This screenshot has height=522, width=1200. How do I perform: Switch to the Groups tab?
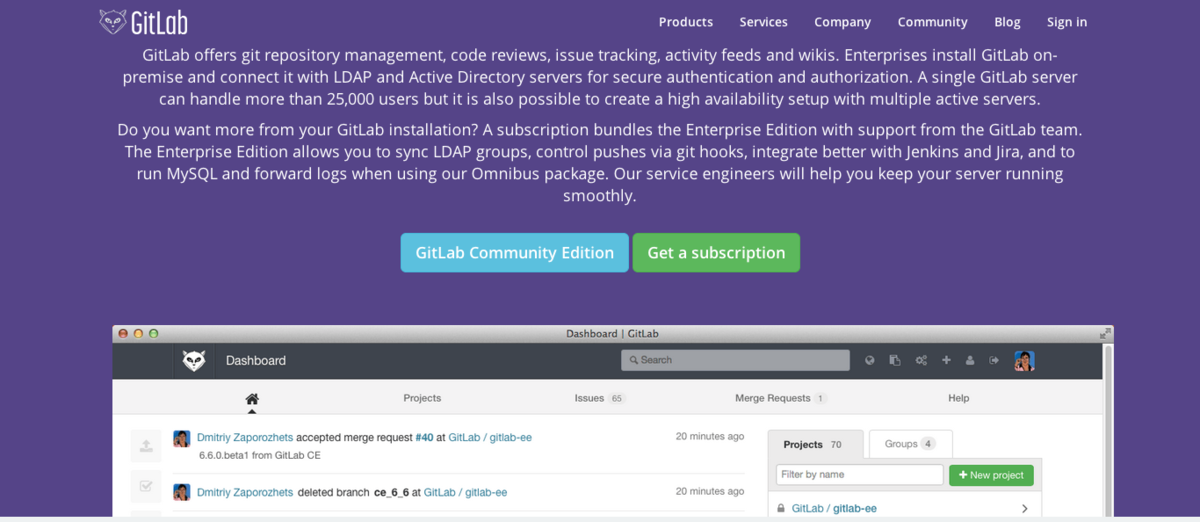point(910,444)
